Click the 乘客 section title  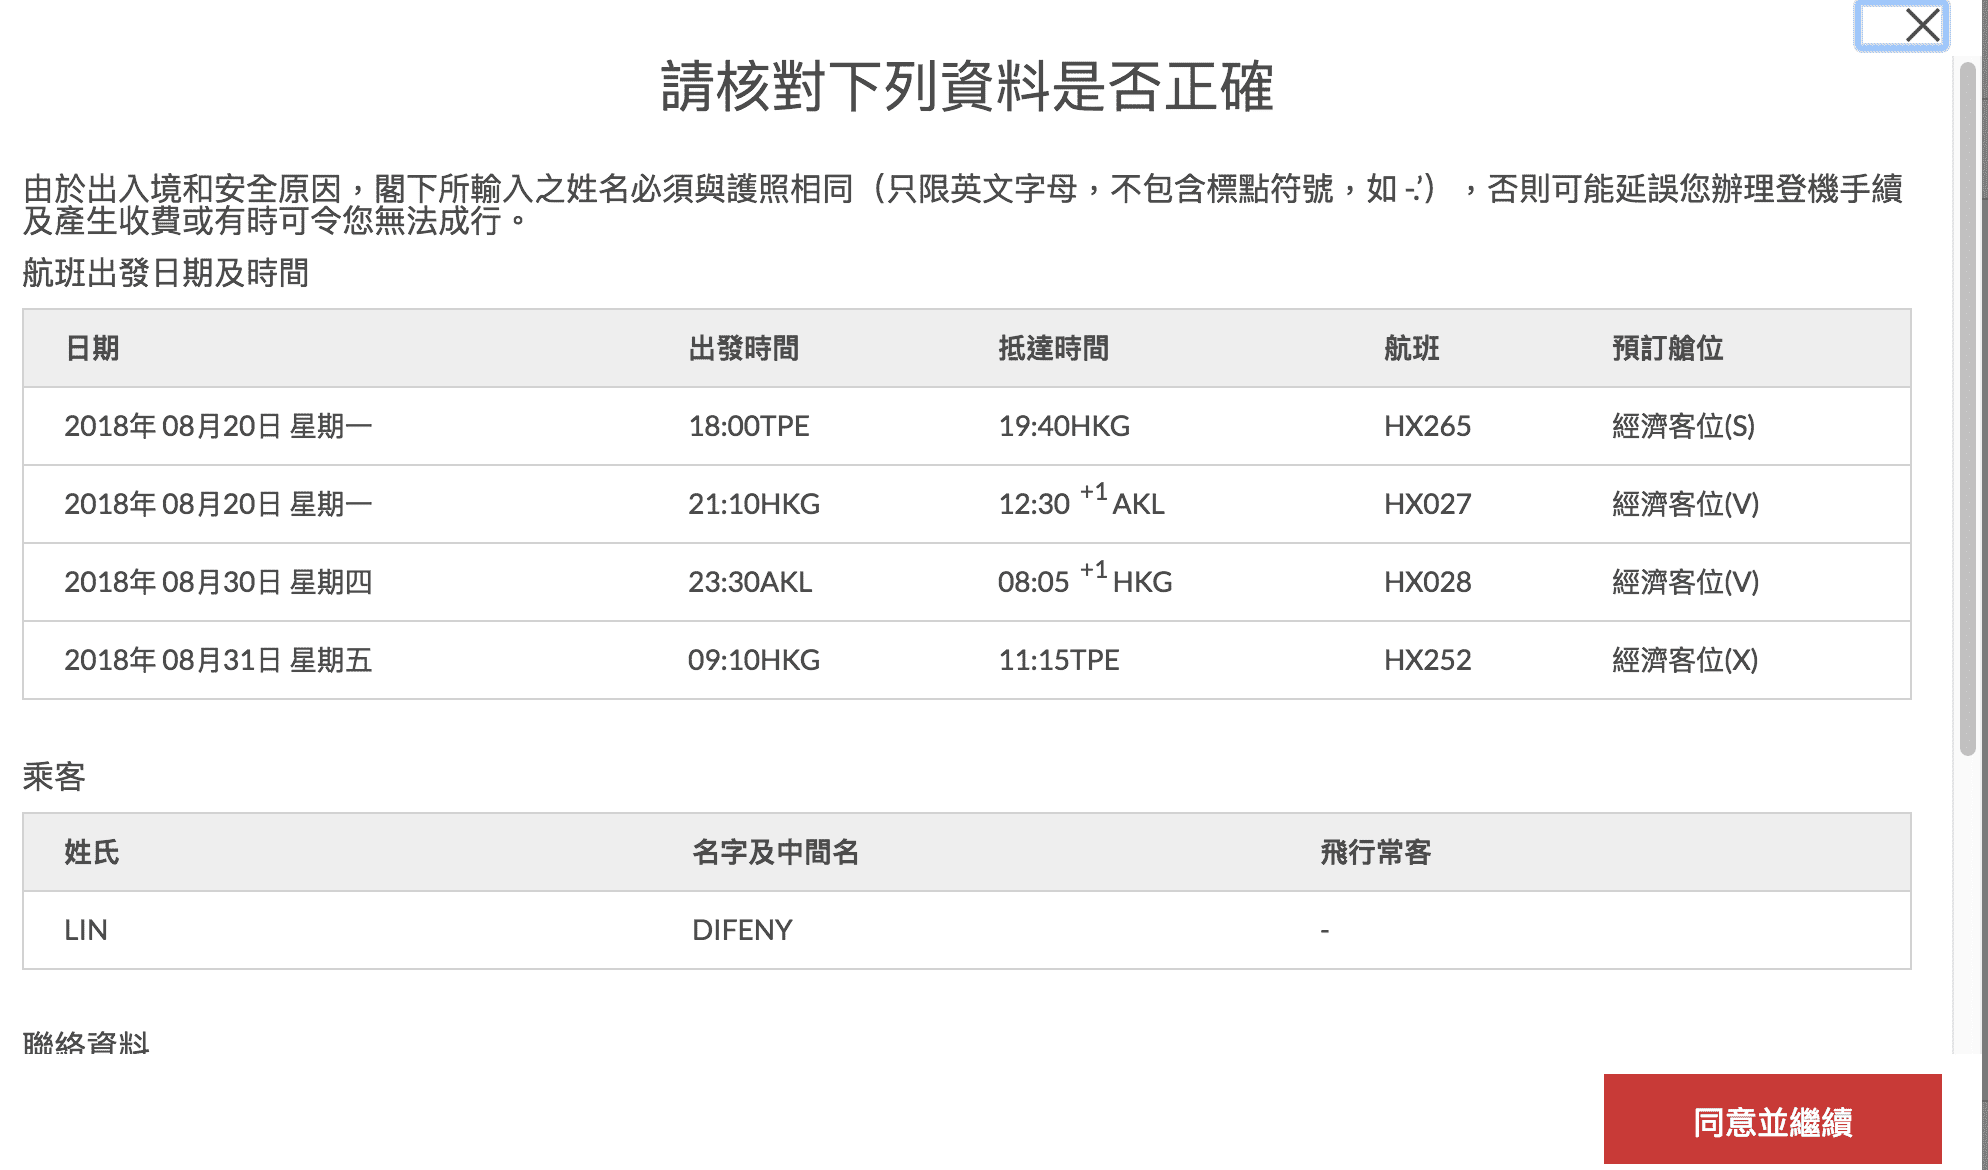(54, 777)
